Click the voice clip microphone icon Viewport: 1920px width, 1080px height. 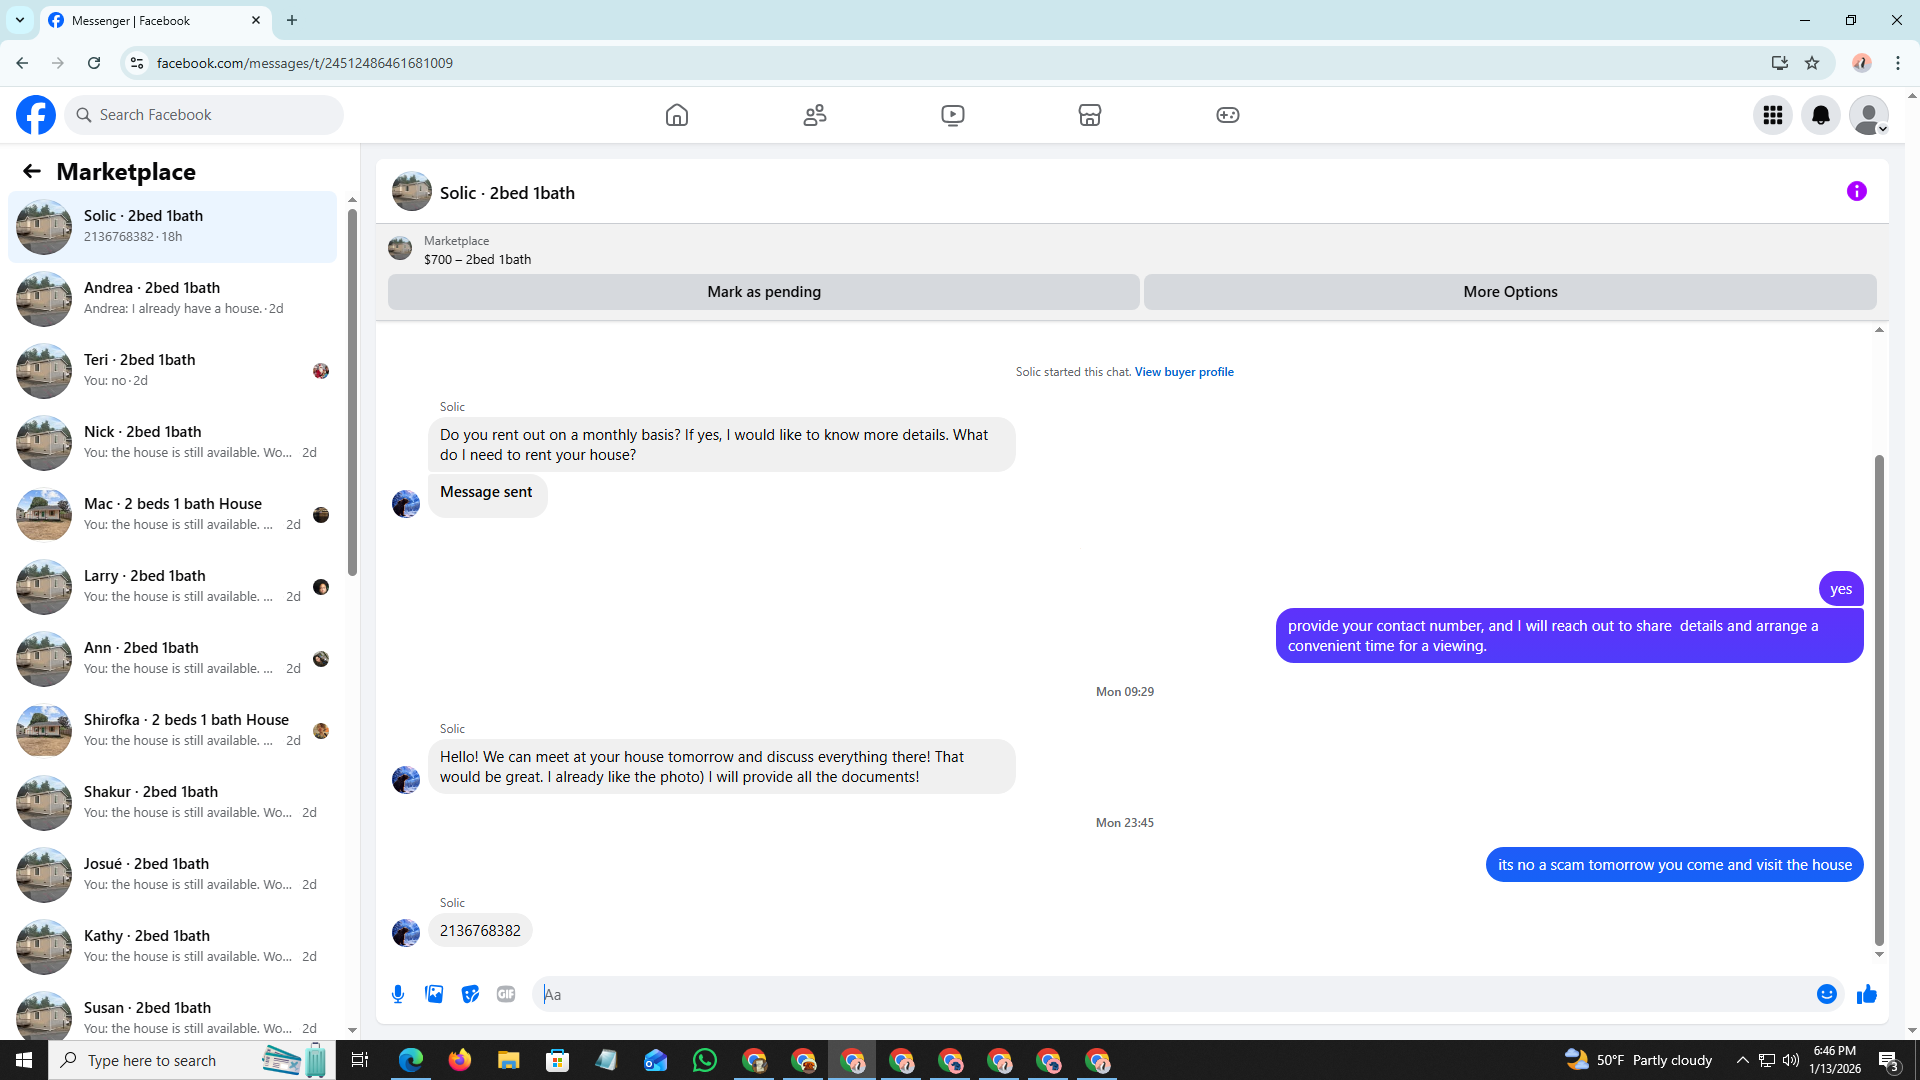(x=398, y=994)
